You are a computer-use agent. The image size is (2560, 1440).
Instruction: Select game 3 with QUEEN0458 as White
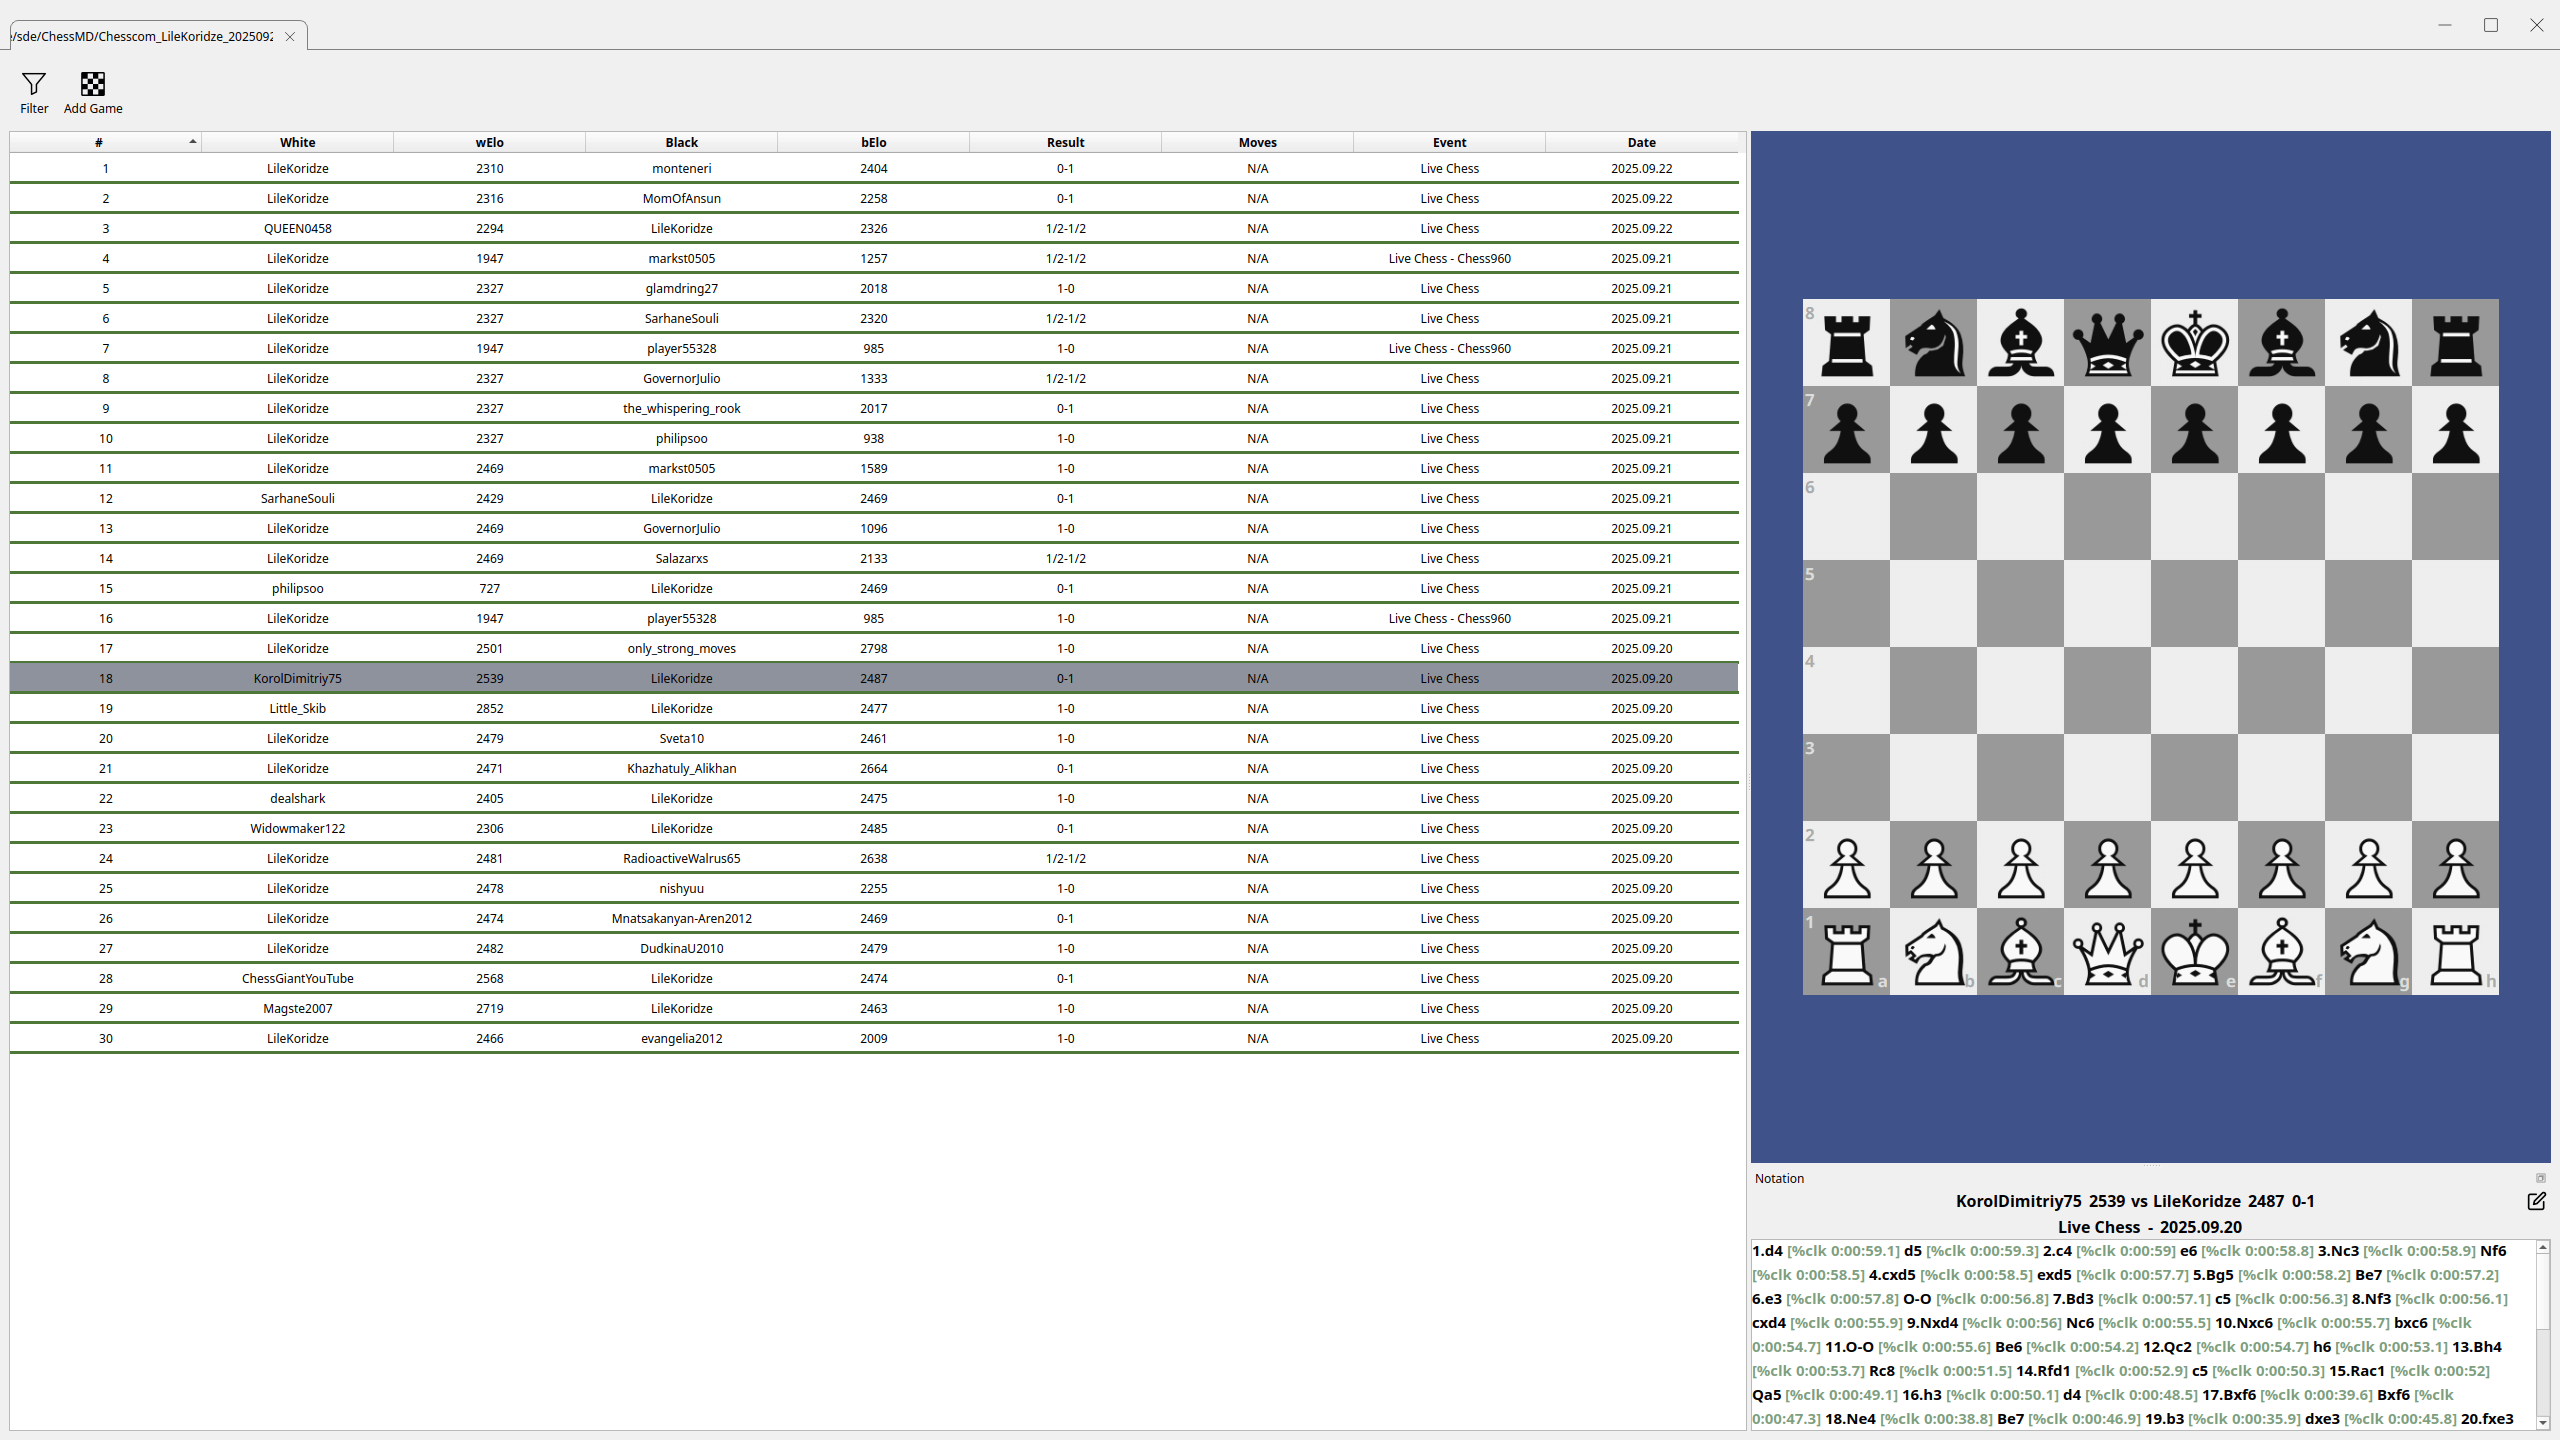point(874,228)
